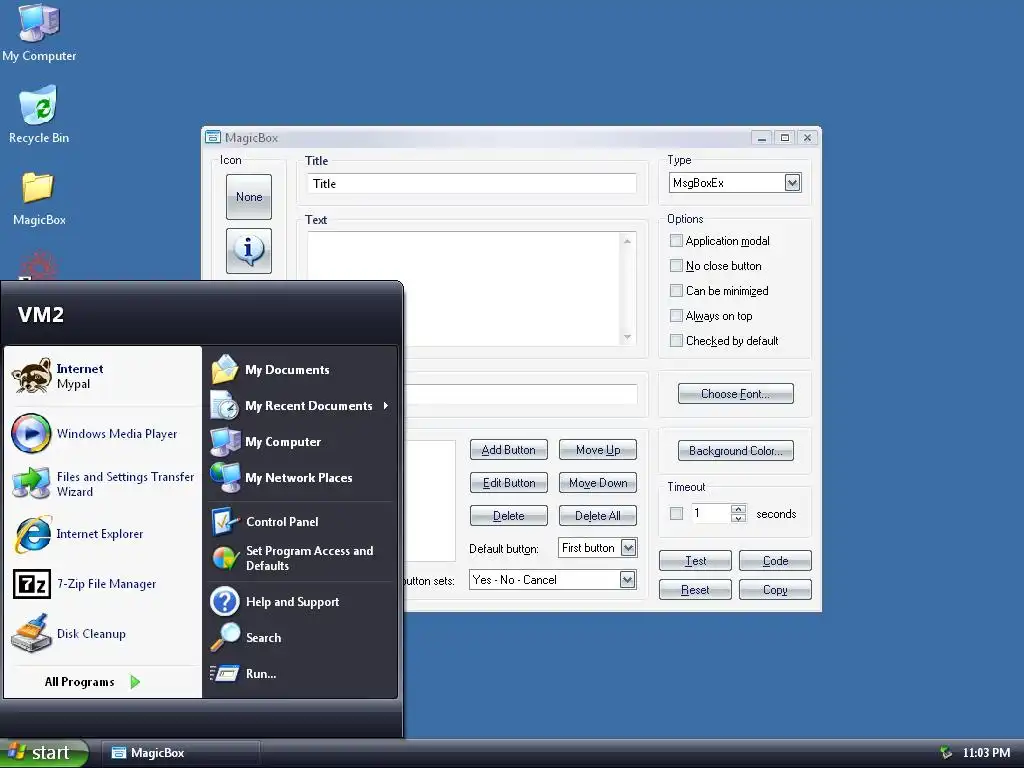
Task: Start Files and Settings Transfer Wizard
Action: [103, 484]
